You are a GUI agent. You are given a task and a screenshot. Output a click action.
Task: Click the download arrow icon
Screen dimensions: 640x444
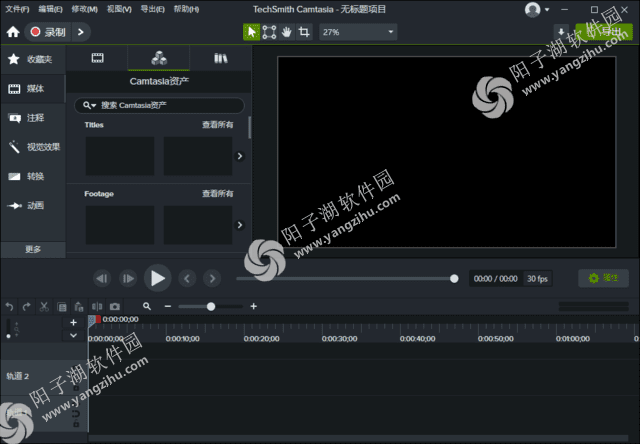pos(561,32)
